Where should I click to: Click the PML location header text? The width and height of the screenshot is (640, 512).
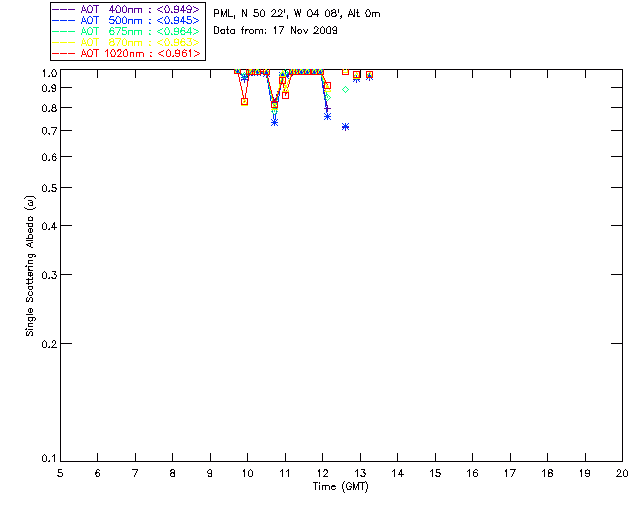pos(297,14)
